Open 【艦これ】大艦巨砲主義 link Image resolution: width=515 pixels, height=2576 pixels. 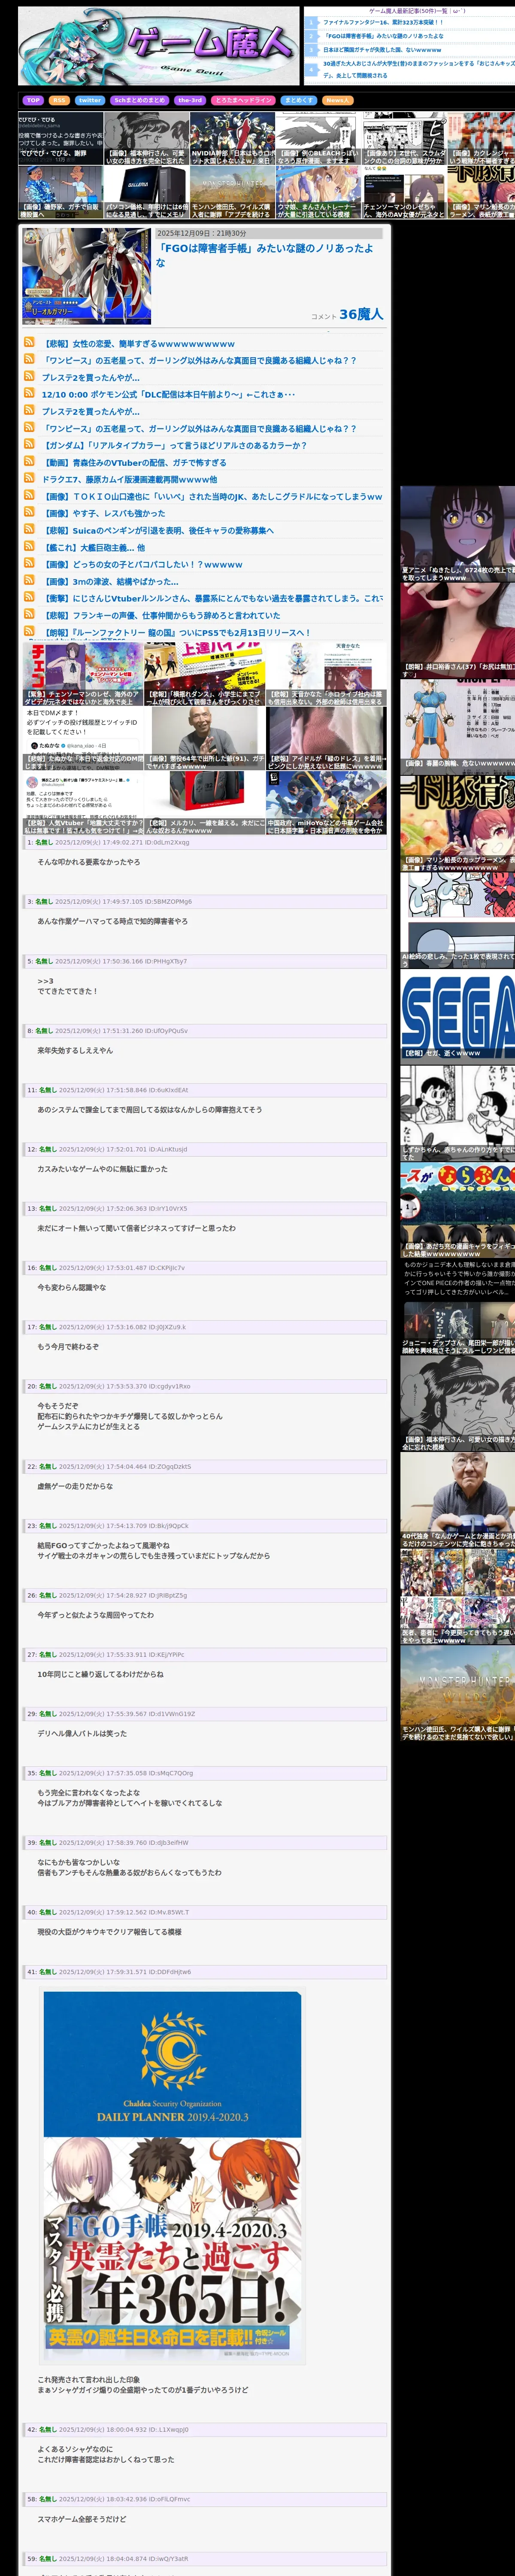point(93,547)
